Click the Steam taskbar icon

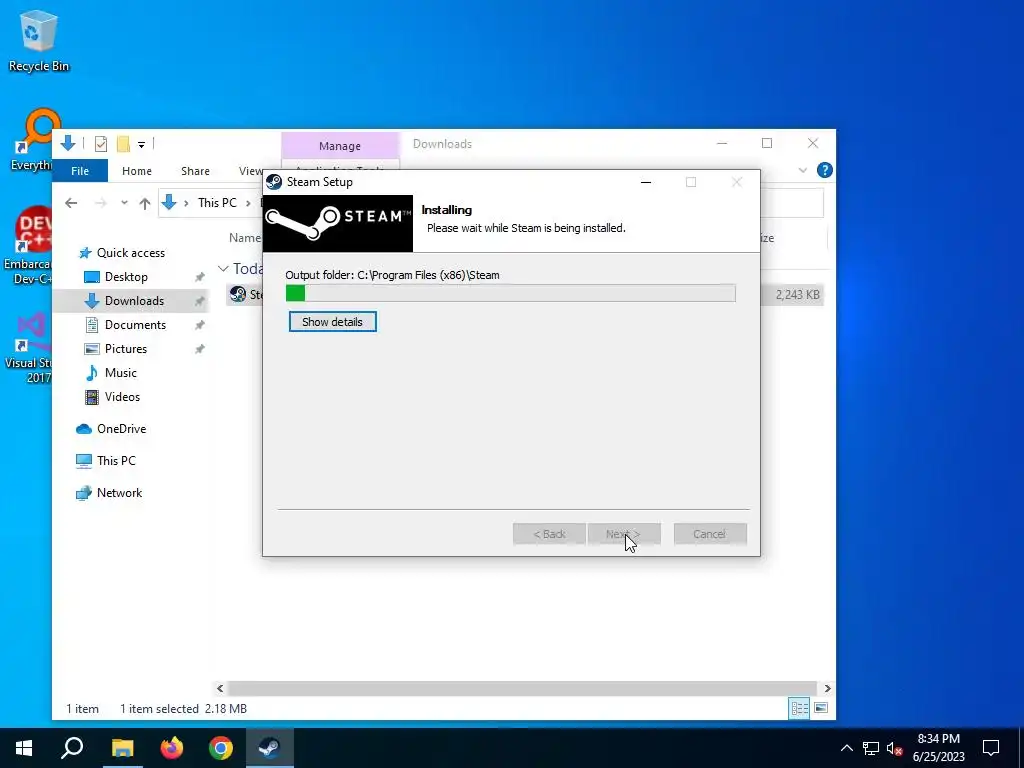[x=270, y=748]
